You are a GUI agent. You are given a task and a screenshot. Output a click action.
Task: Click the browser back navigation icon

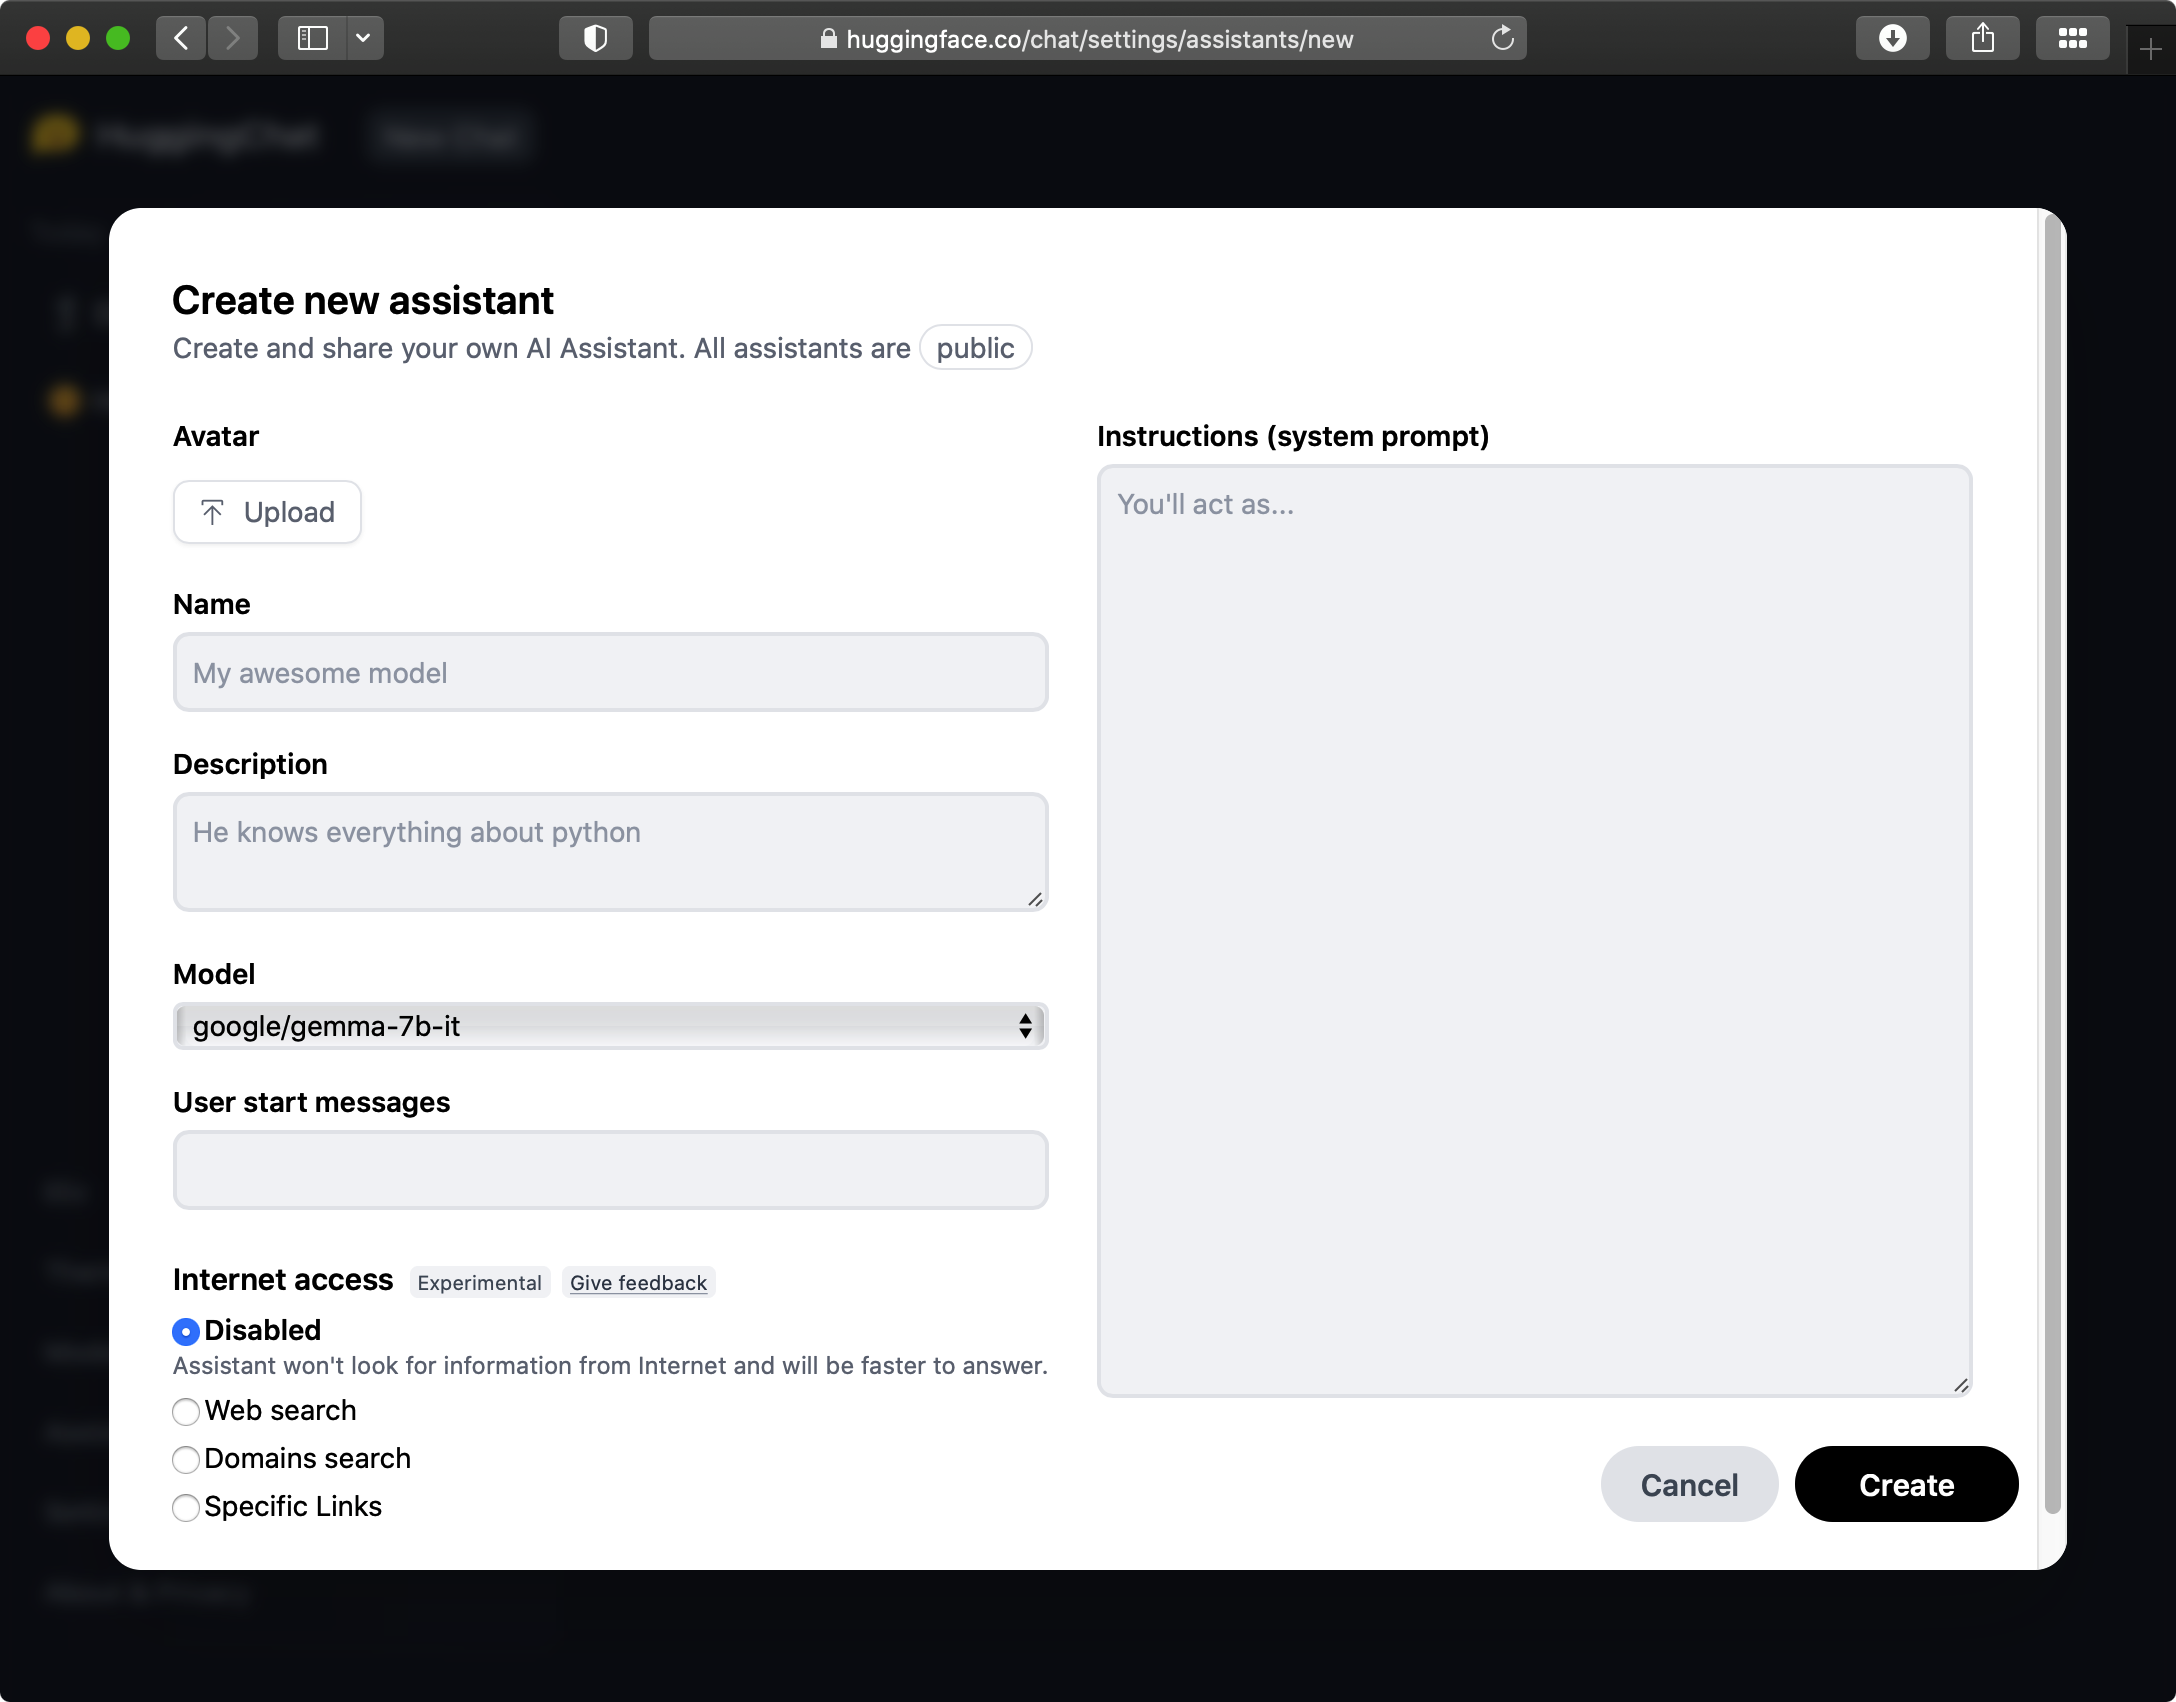185,35
